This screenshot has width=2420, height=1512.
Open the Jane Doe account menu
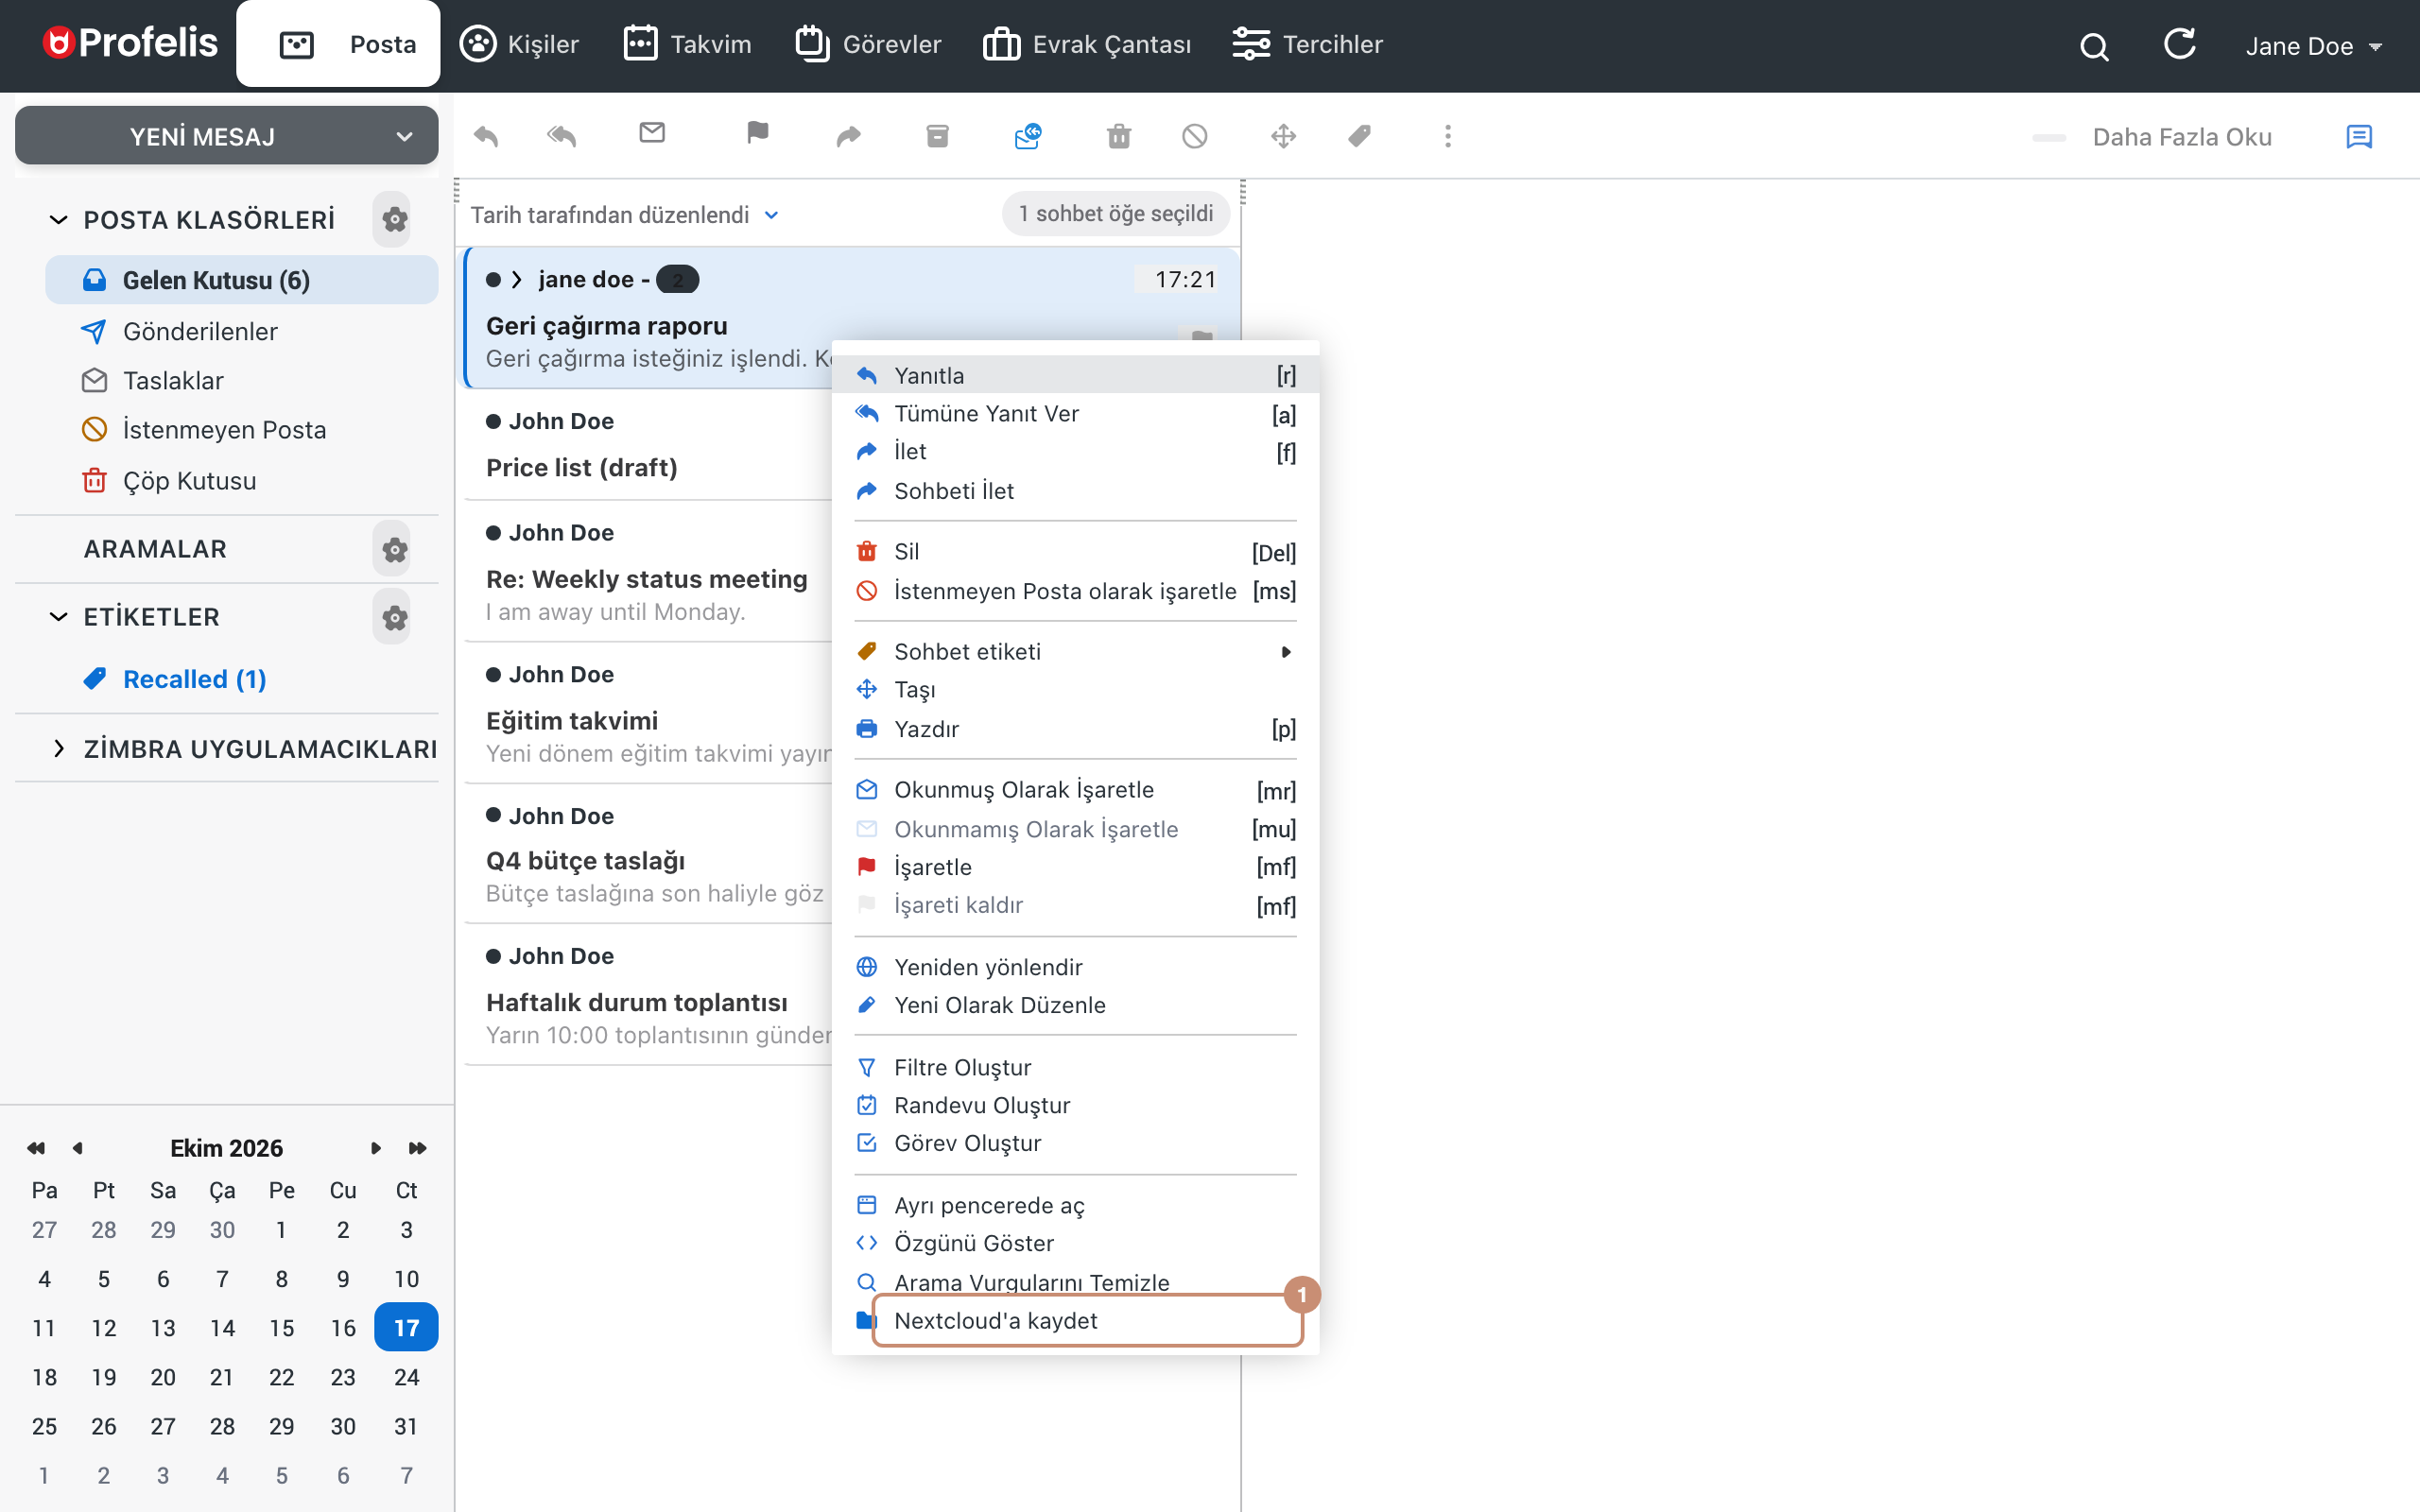(x=2313, y=46)
